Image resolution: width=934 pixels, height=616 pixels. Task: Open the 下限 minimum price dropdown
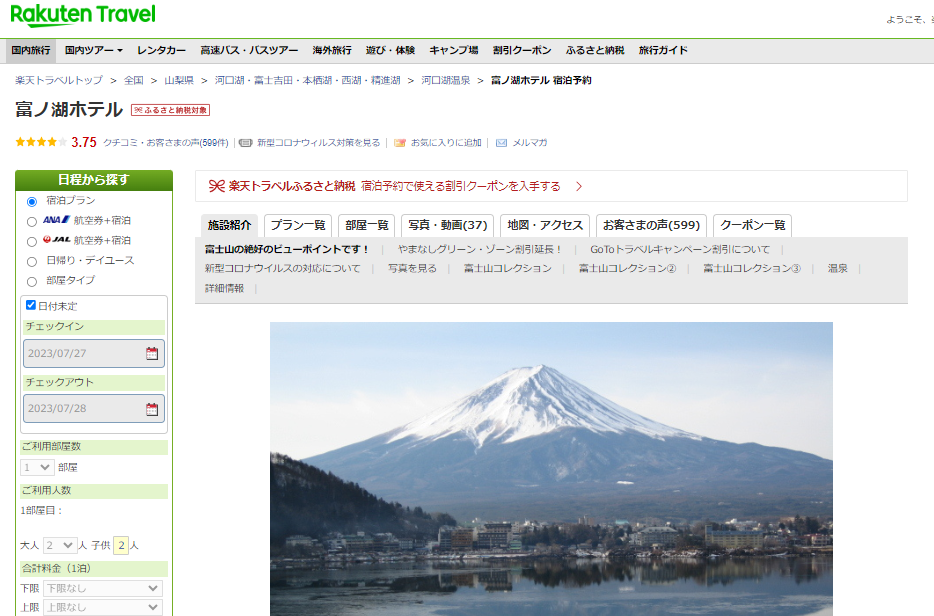(x=102, y=589)
